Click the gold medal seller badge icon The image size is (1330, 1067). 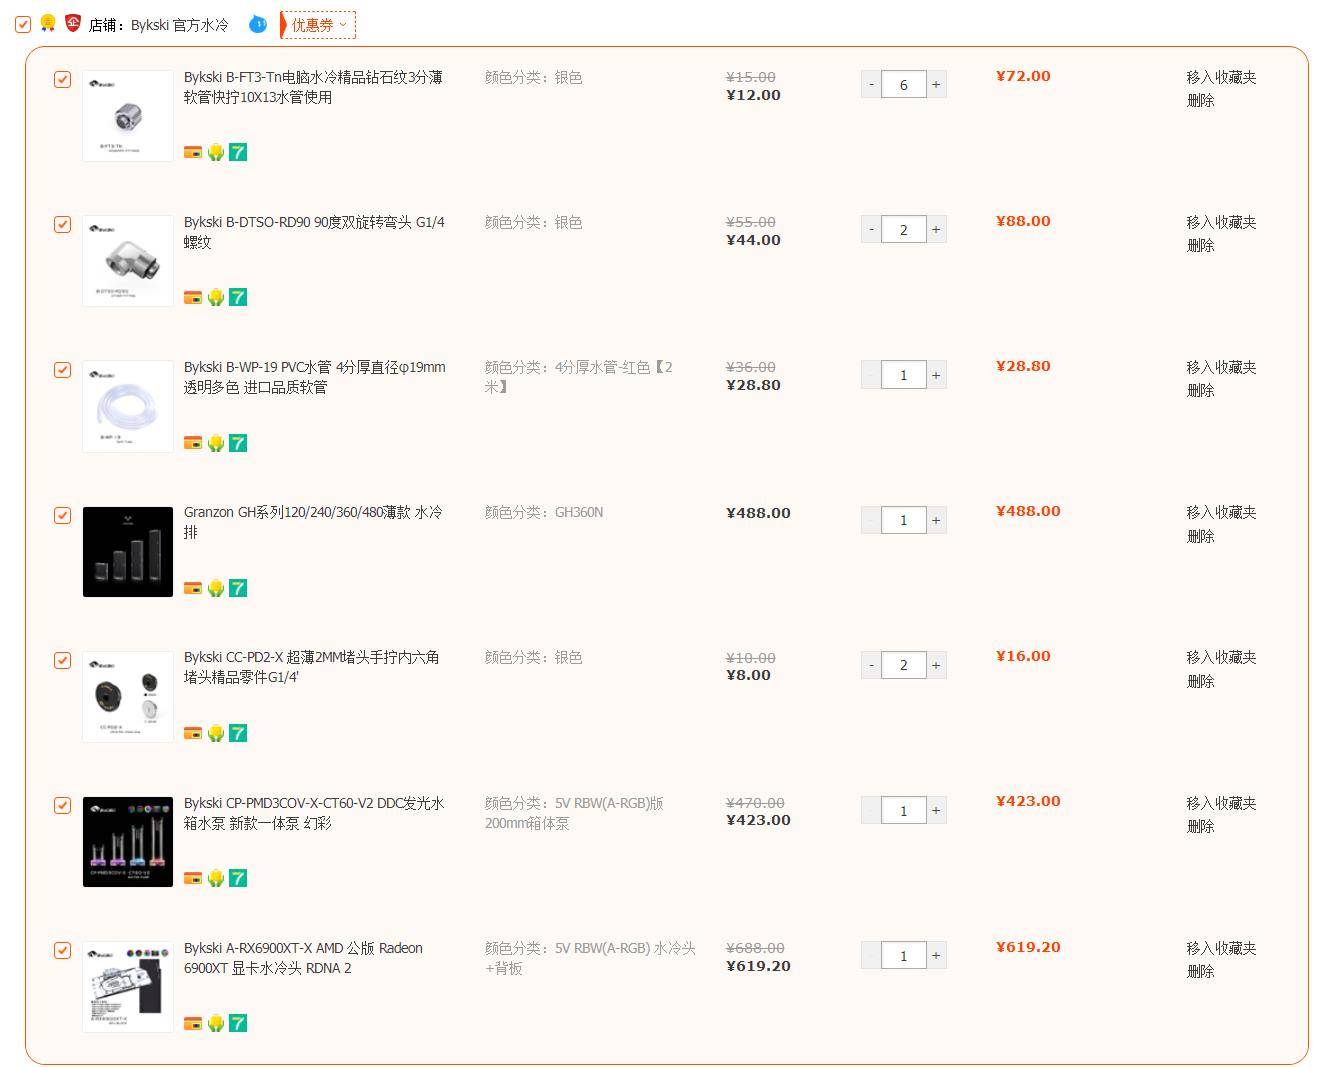47,23
